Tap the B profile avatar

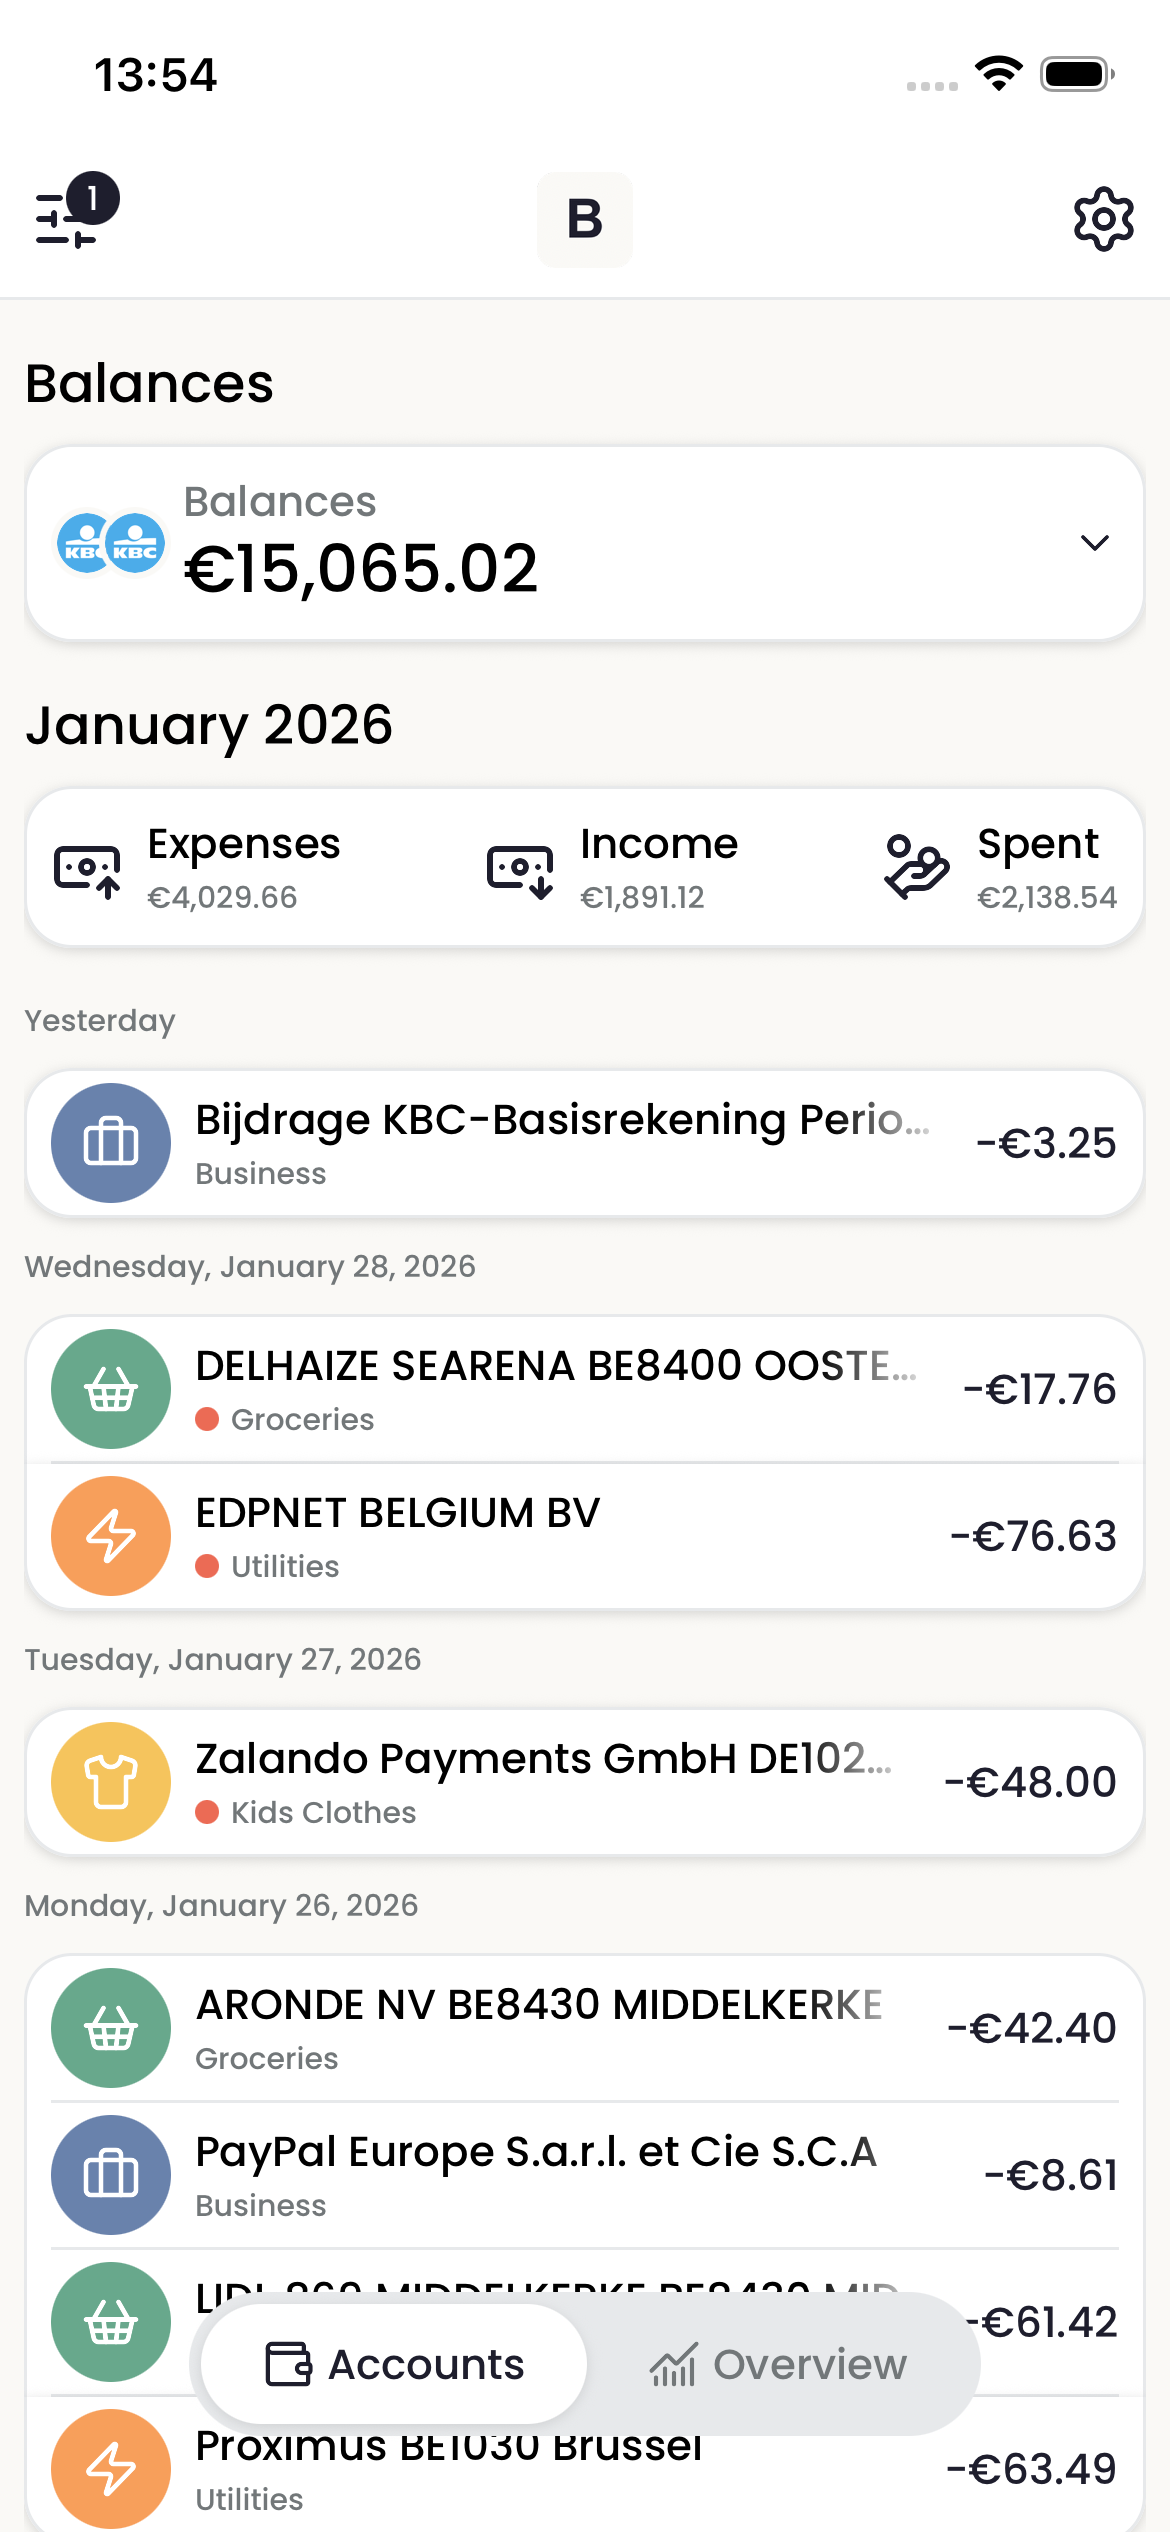pos(585,219)
